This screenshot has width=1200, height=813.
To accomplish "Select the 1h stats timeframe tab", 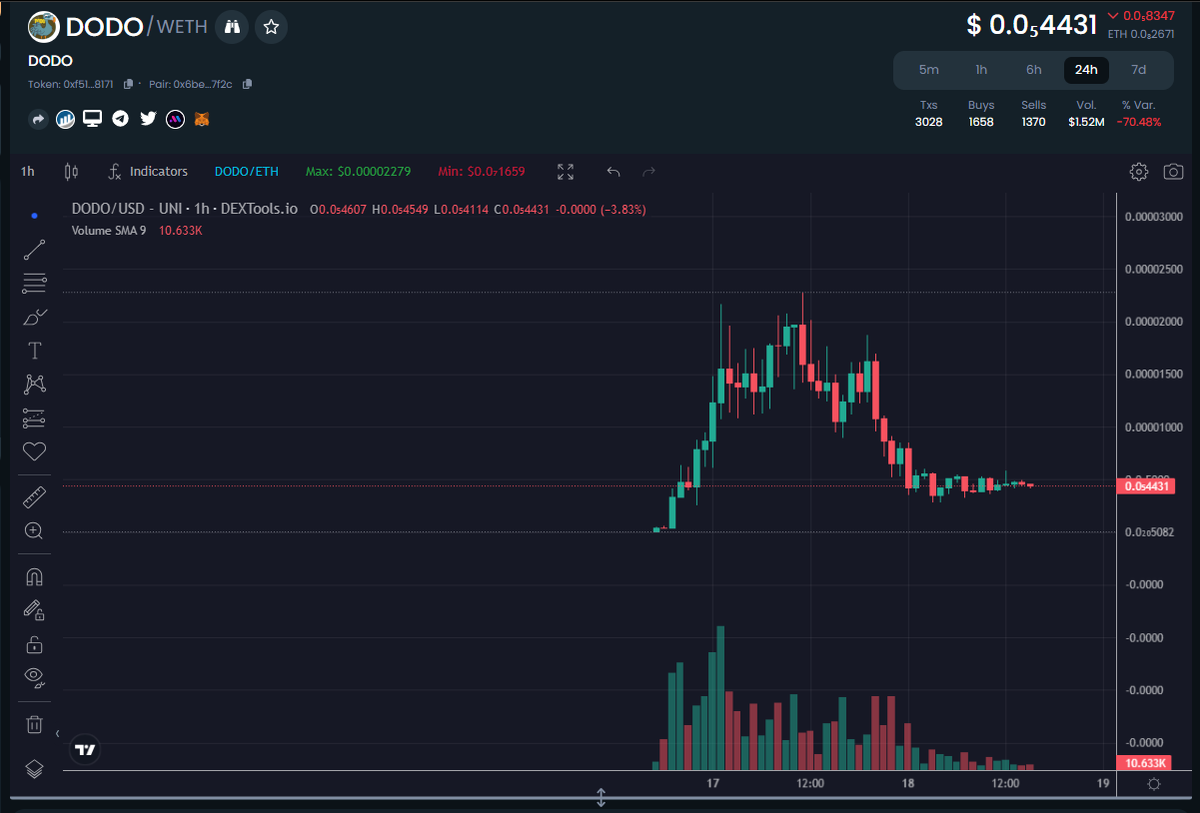I will pos(981,70).
